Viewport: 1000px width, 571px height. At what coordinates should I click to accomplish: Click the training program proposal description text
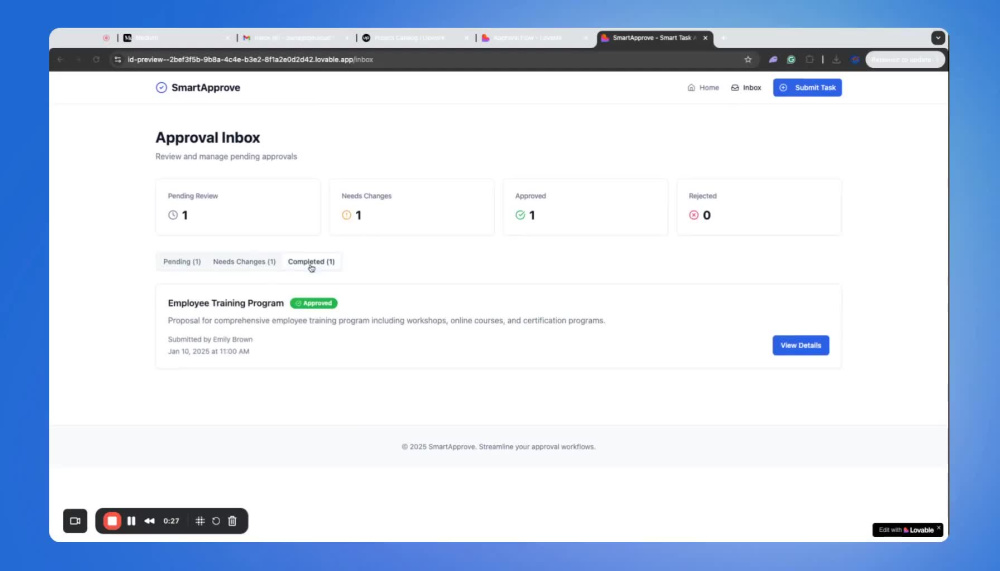(386, 320)
